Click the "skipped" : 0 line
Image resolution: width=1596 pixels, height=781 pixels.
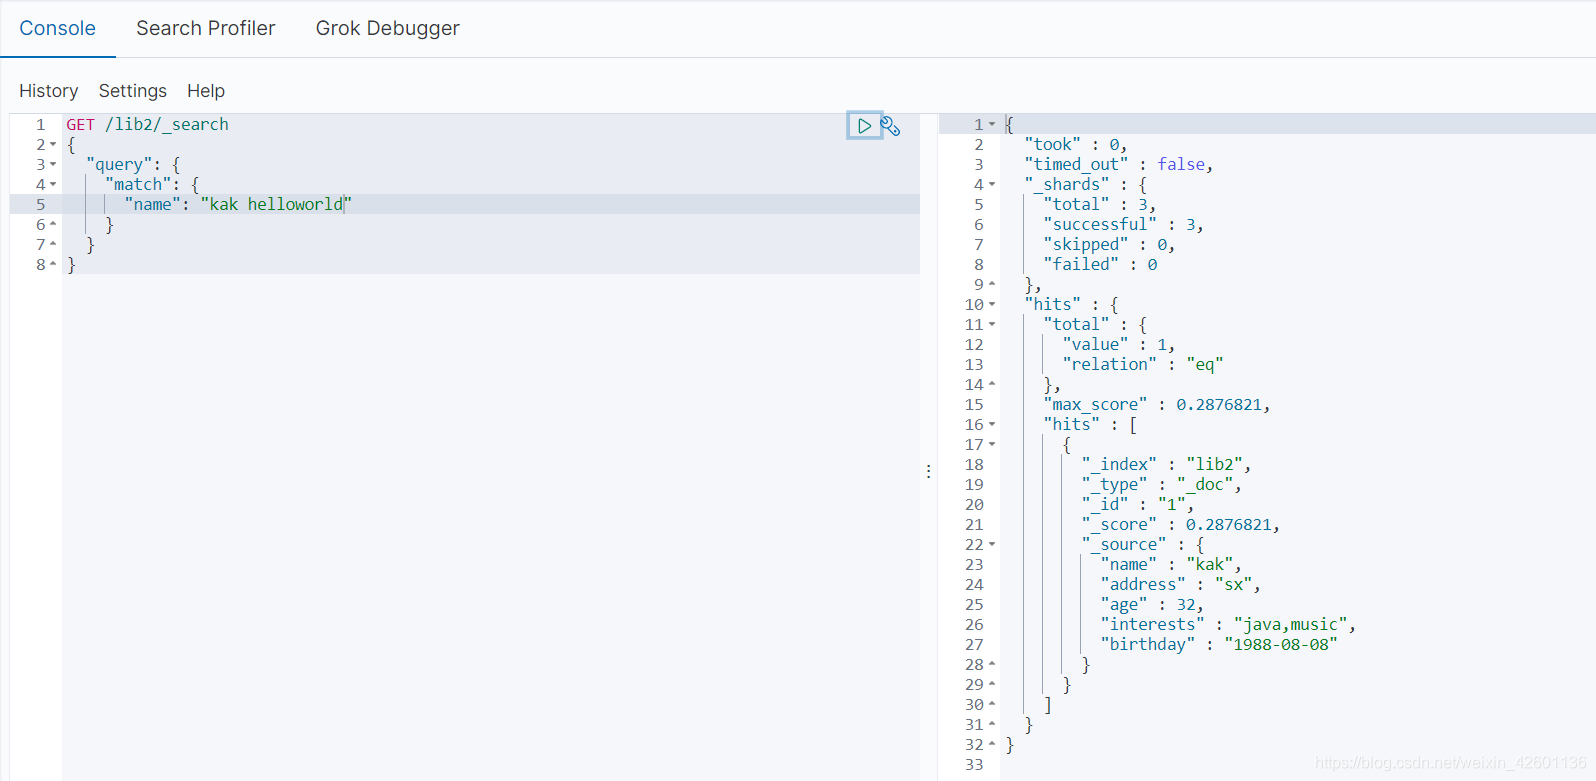point(1109,245)
